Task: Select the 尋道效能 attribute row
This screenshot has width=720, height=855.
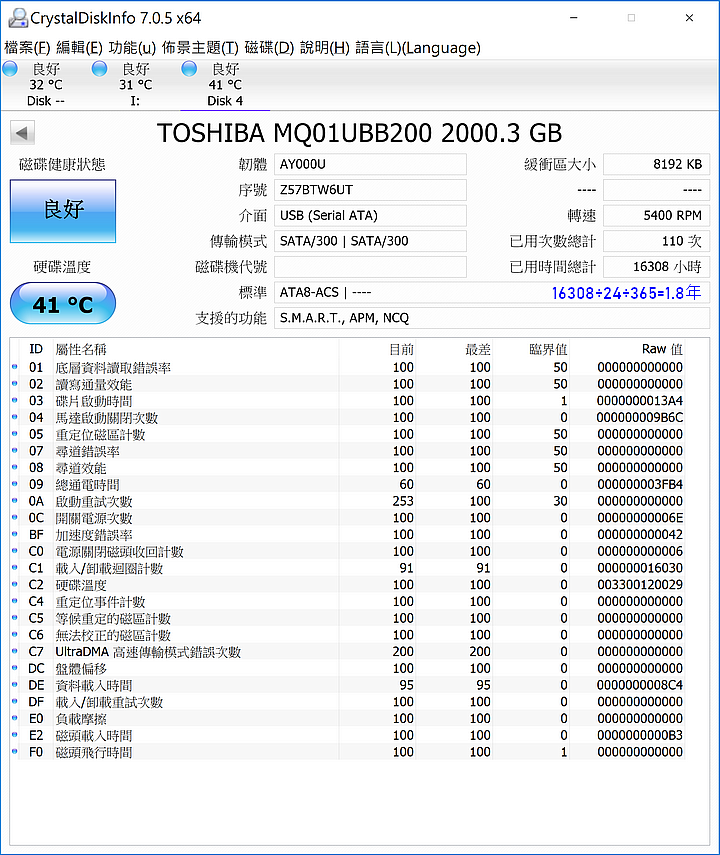Action: pyautogui.click(x=347, y=467)
